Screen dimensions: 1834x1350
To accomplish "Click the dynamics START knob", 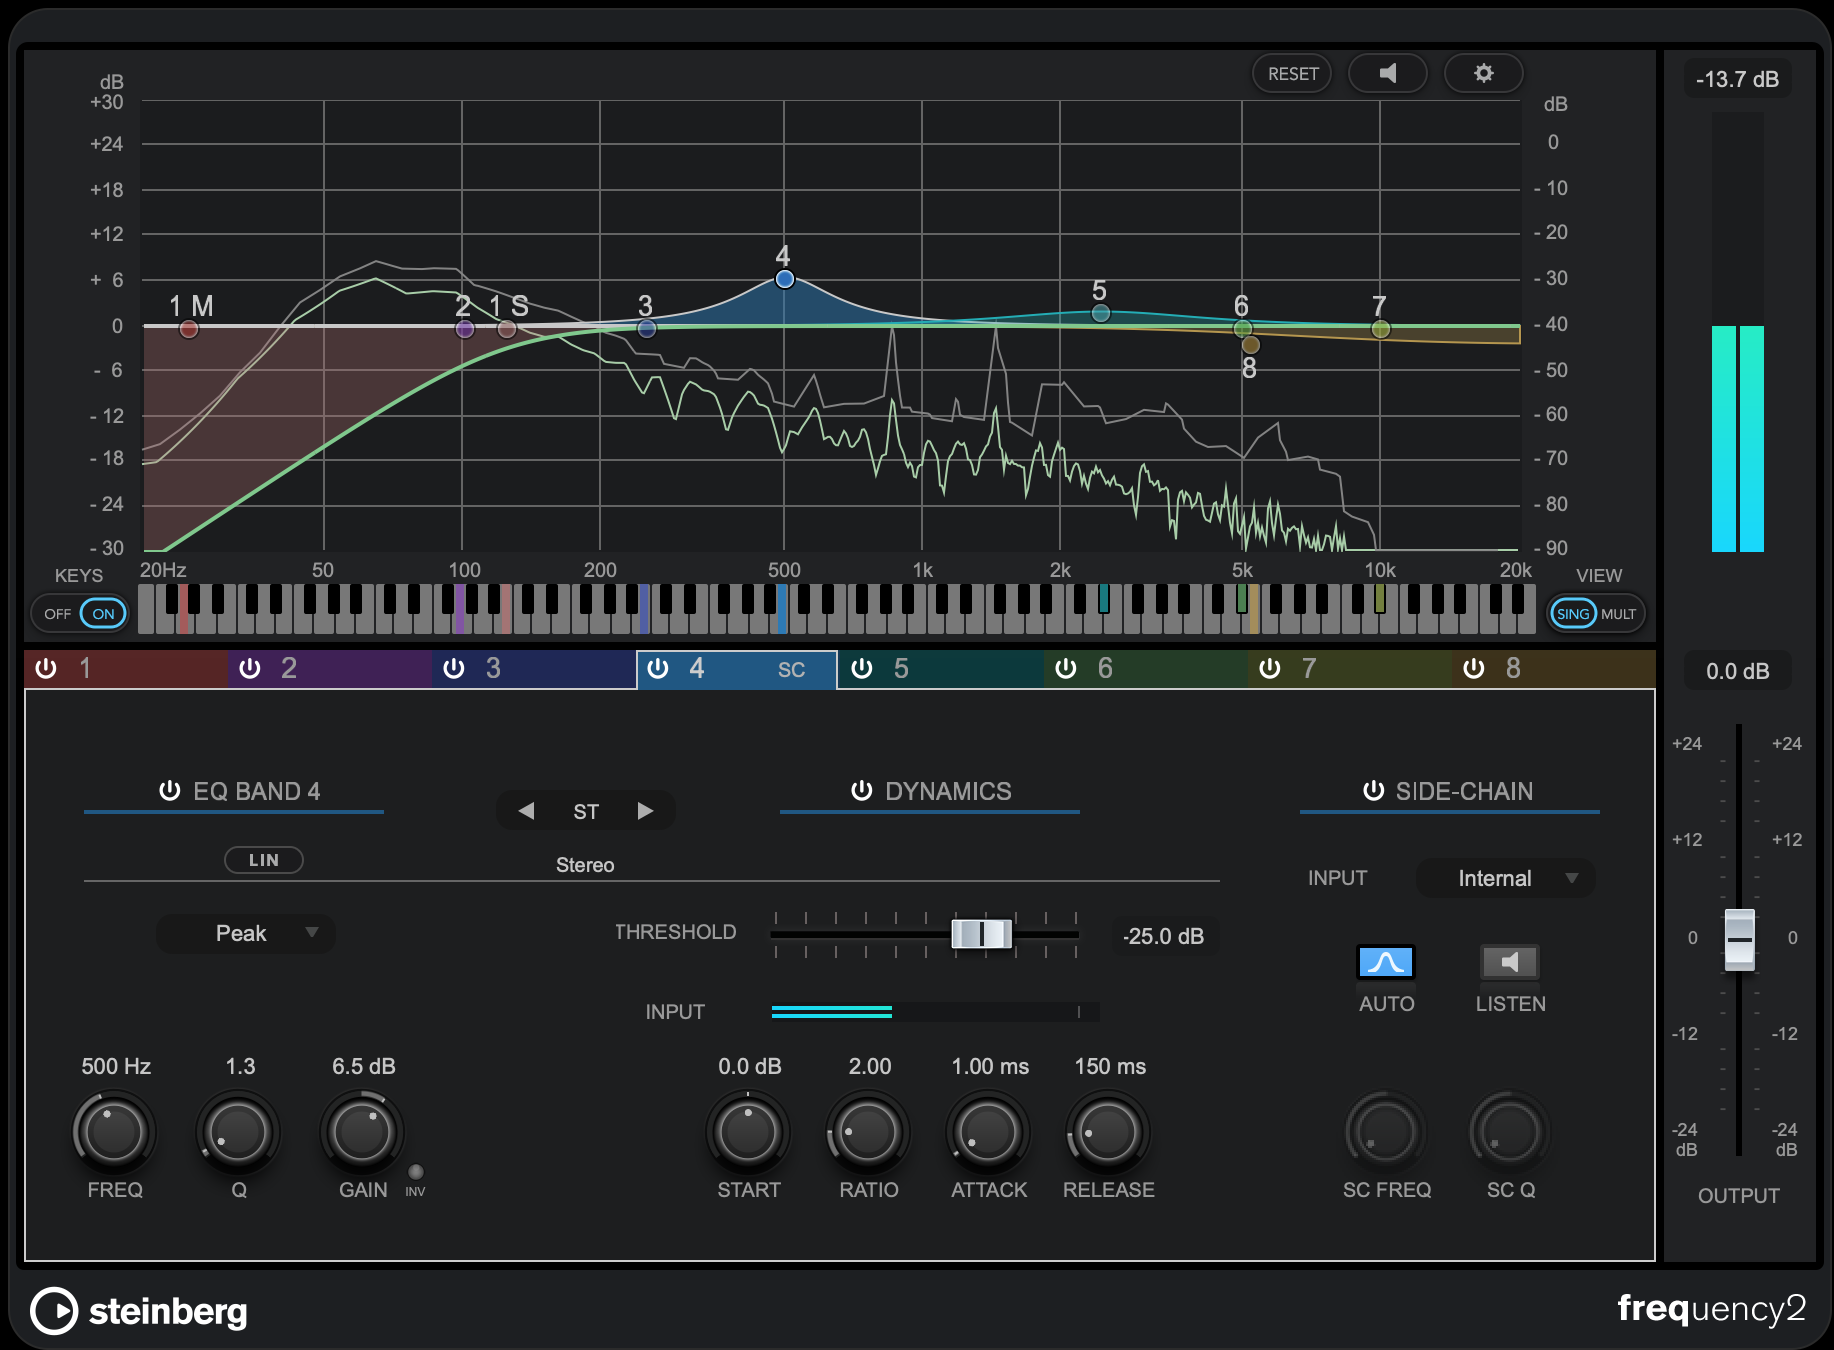I will click(x=748, y=1132).
